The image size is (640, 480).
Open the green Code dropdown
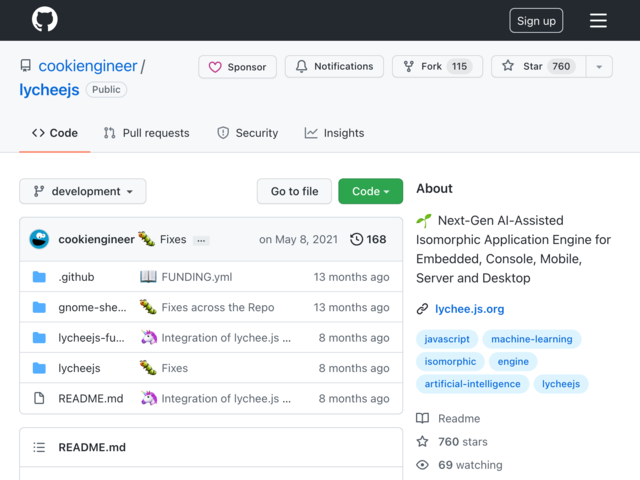coord(371,191)
